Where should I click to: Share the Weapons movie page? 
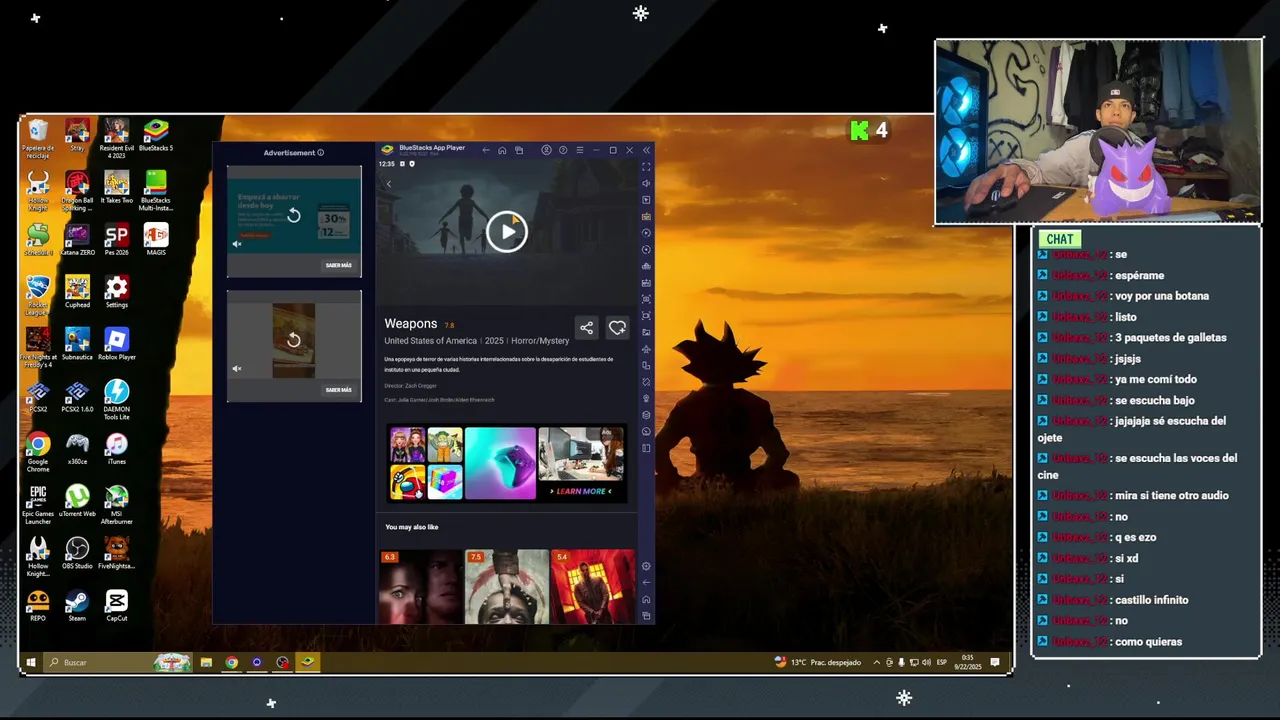[587, 328]
